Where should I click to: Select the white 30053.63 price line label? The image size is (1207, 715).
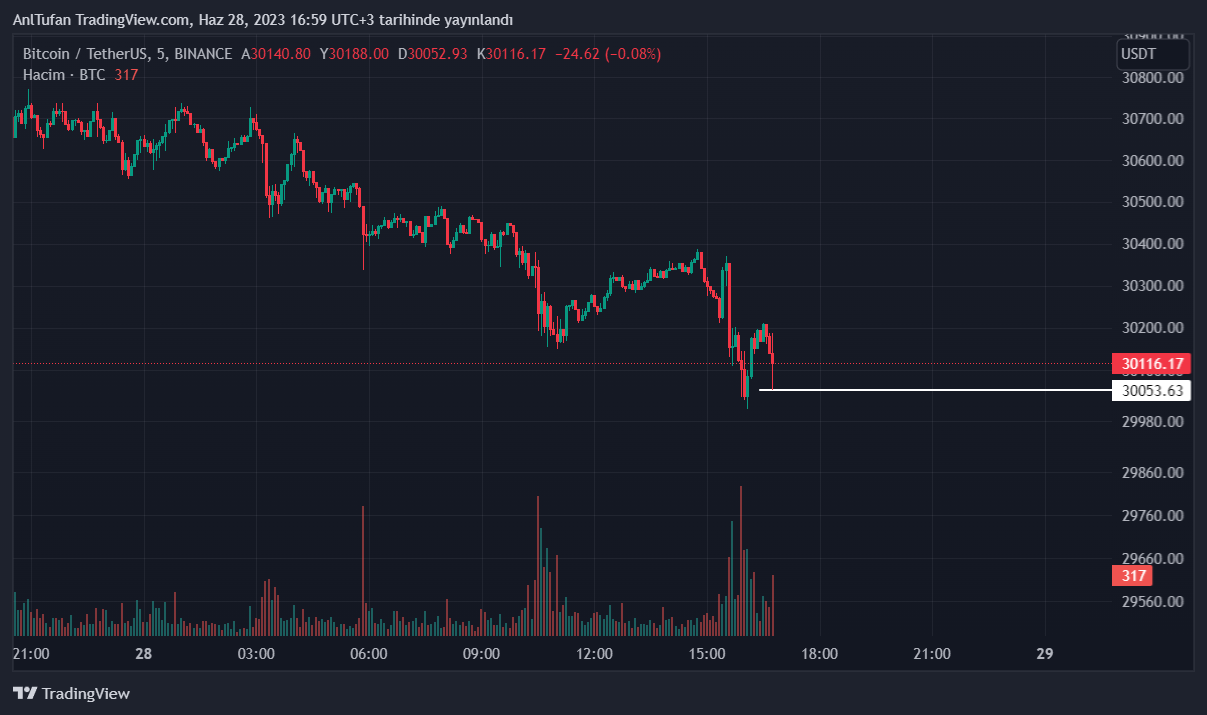1152,390
